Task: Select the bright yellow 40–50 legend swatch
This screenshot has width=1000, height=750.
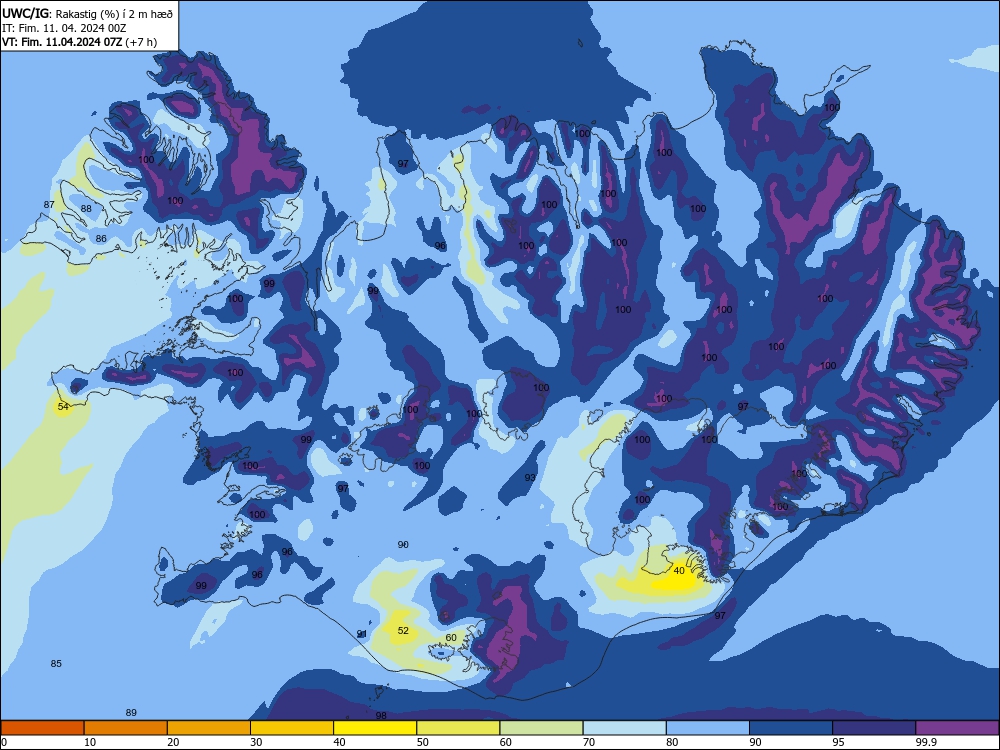Action: tap(375, 728)
